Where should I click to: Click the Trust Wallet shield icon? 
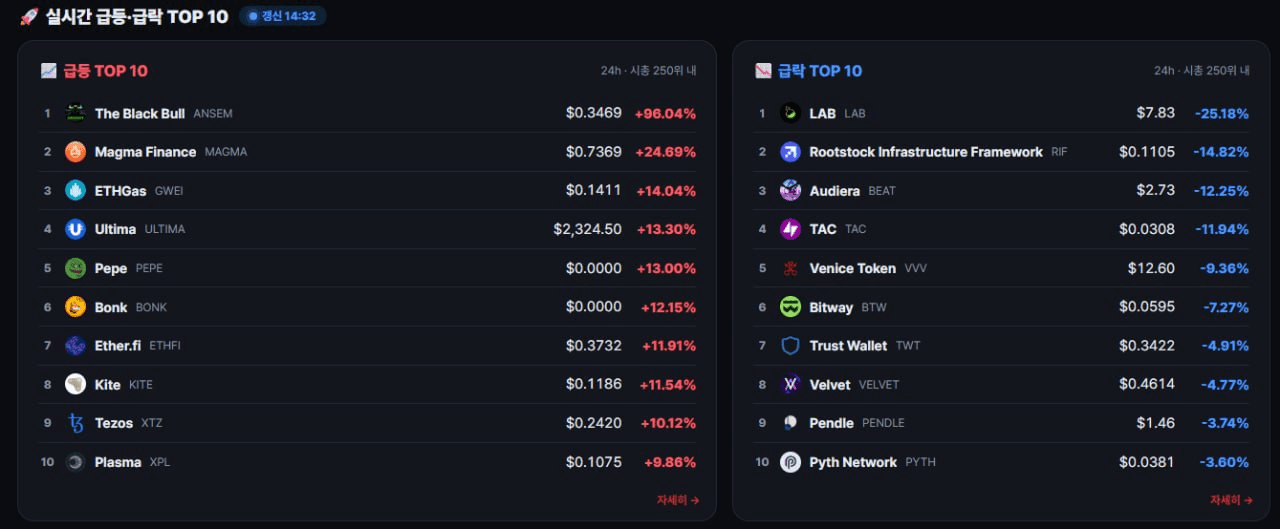click(x=790, y=346)
